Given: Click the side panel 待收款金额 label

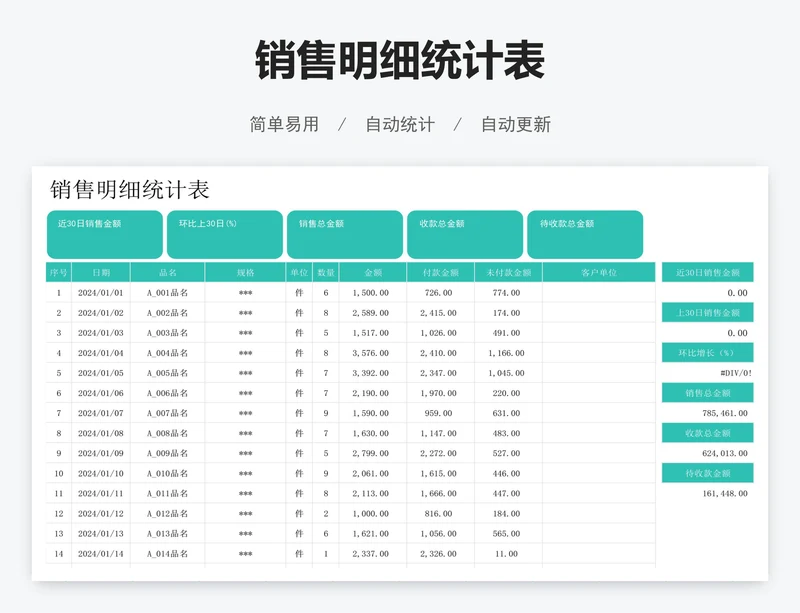Looking at the screenshot, I should click(708, 473).
